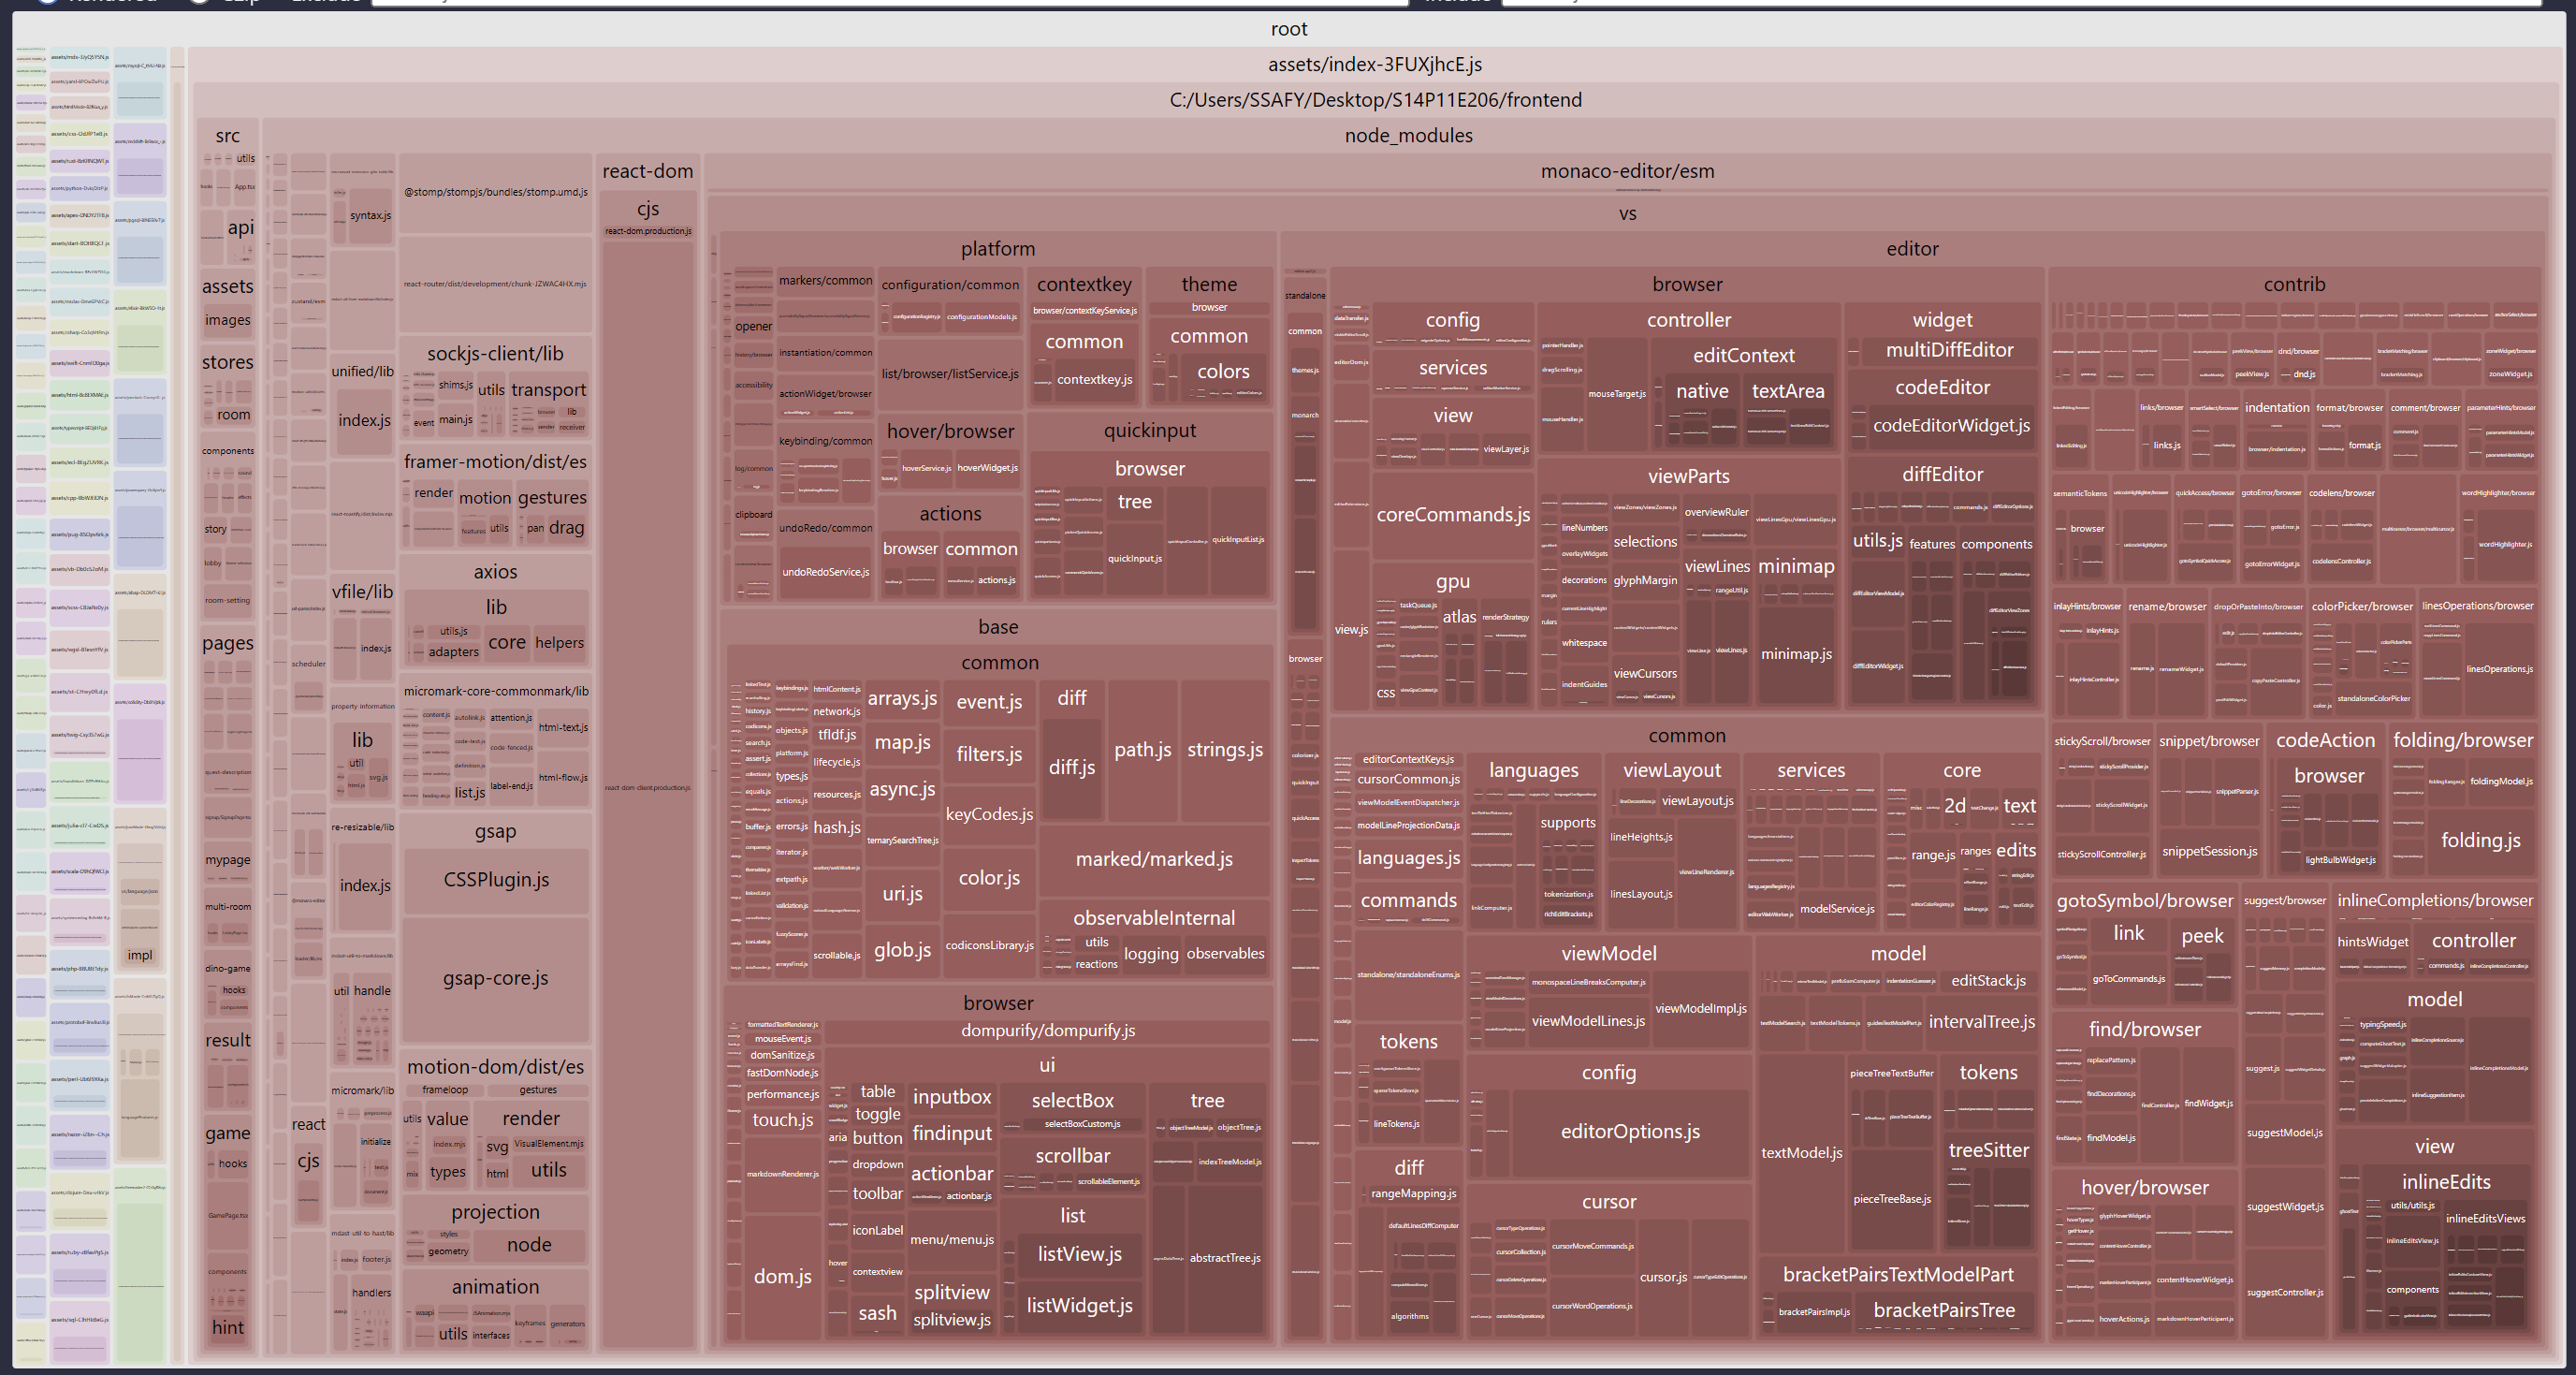Select the codeEditorWidget.js block

pyautogui.click(x=1950, y=425)
